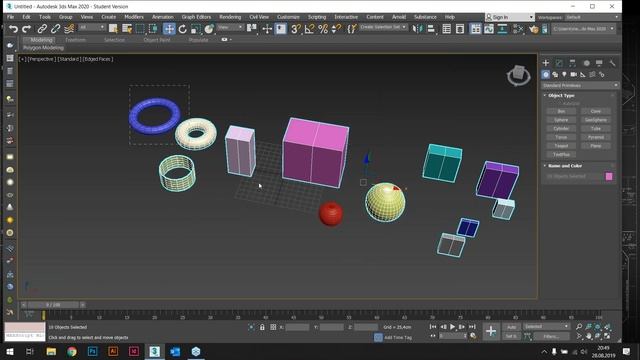Click the Rectangular Selection Region icon
This screenshot has height=360, width=640.
(x=140, y=29)
